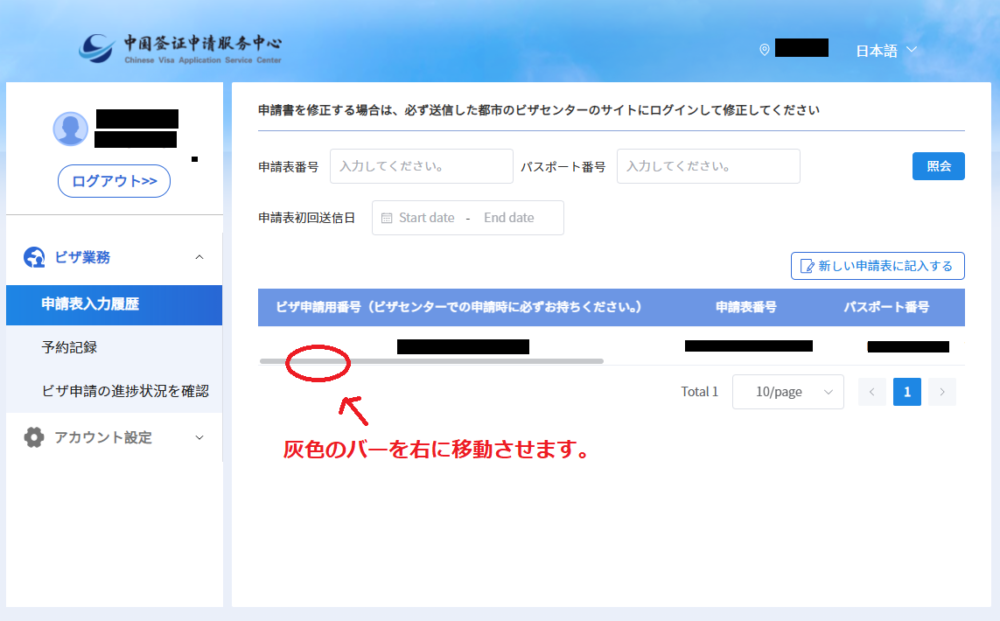
Task: Click the アカウント設定 gear icon
Action: coord(34,437)
